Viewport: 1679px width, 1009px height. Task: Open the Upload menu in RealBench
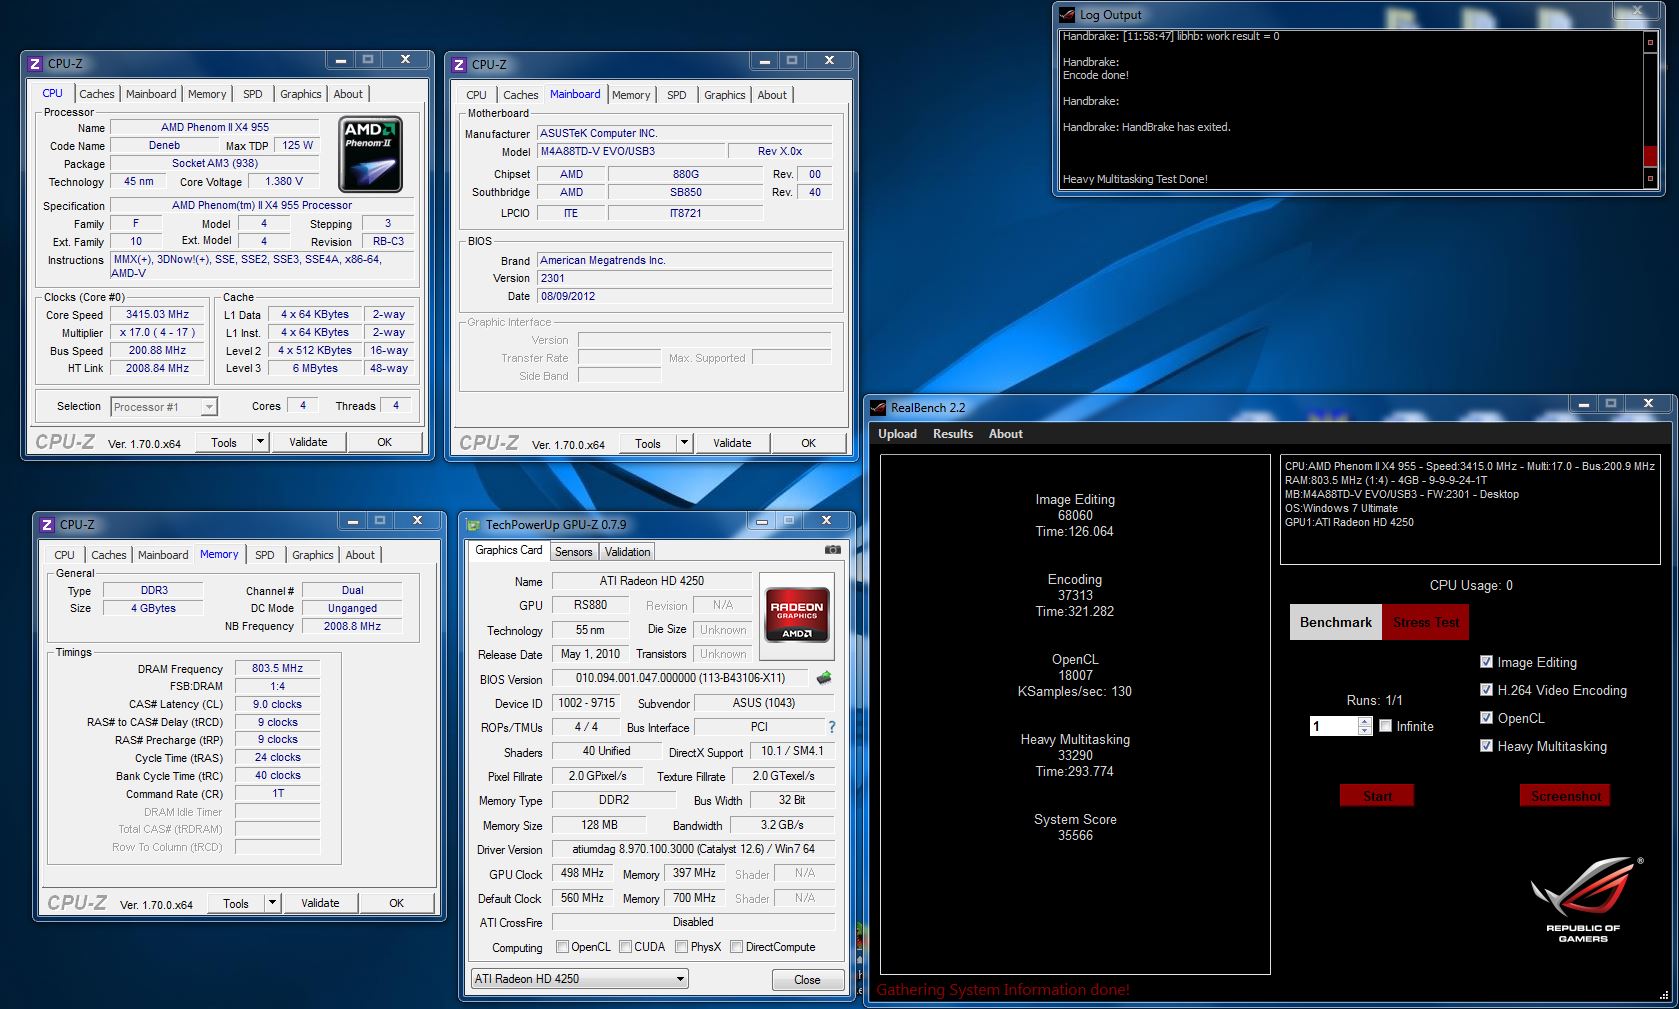click(x=897, y=434)
